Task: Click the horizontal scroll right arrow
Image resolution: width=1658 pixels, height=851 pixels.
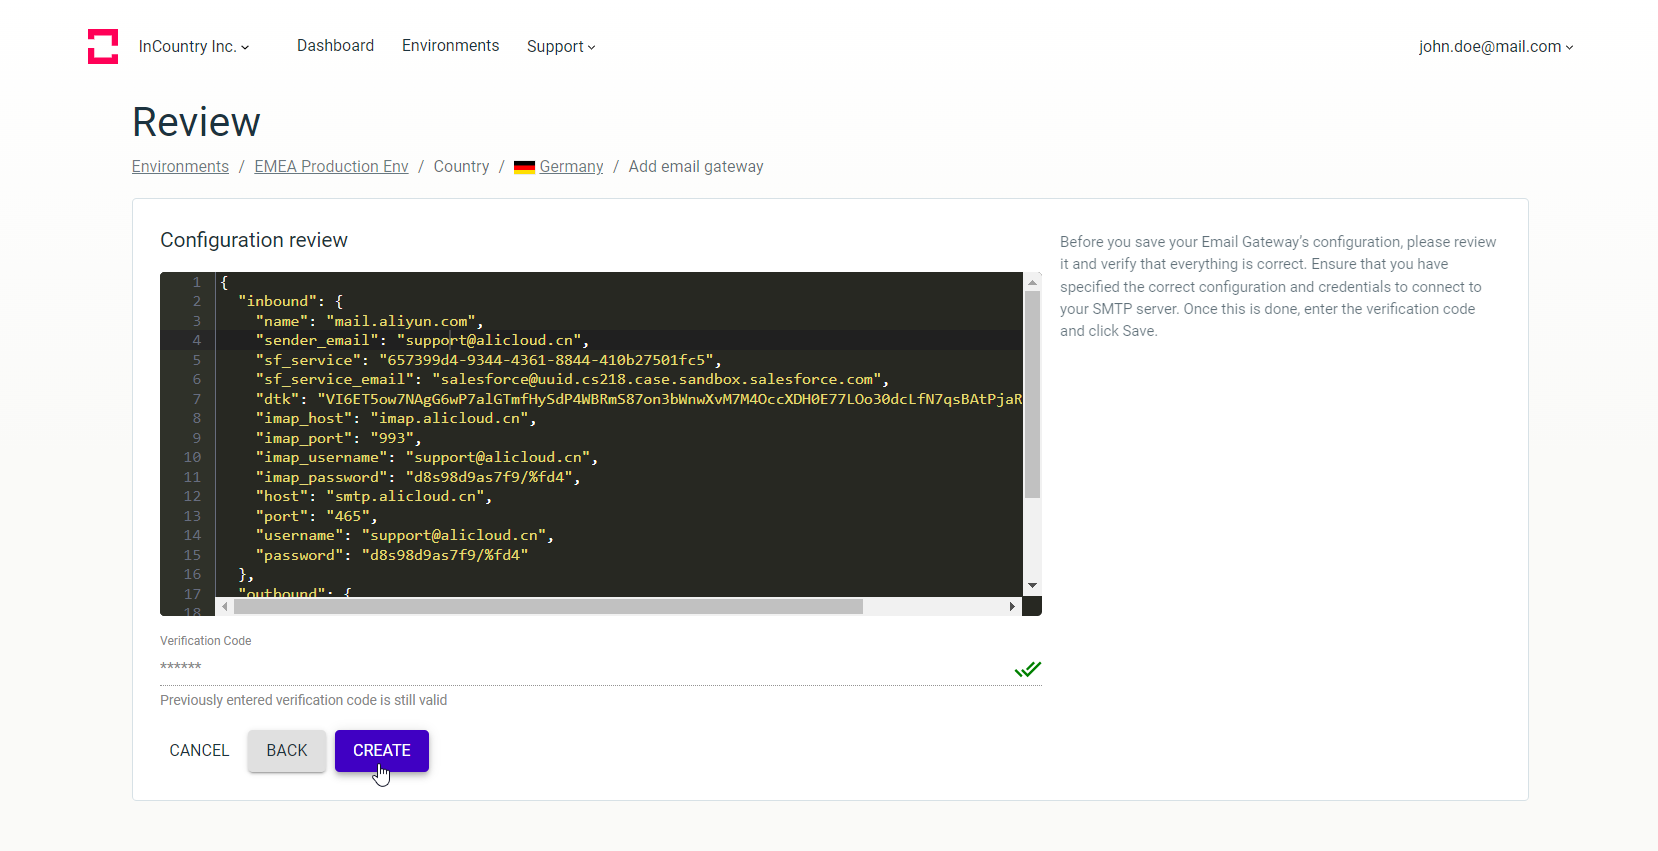Action: 1012,607
